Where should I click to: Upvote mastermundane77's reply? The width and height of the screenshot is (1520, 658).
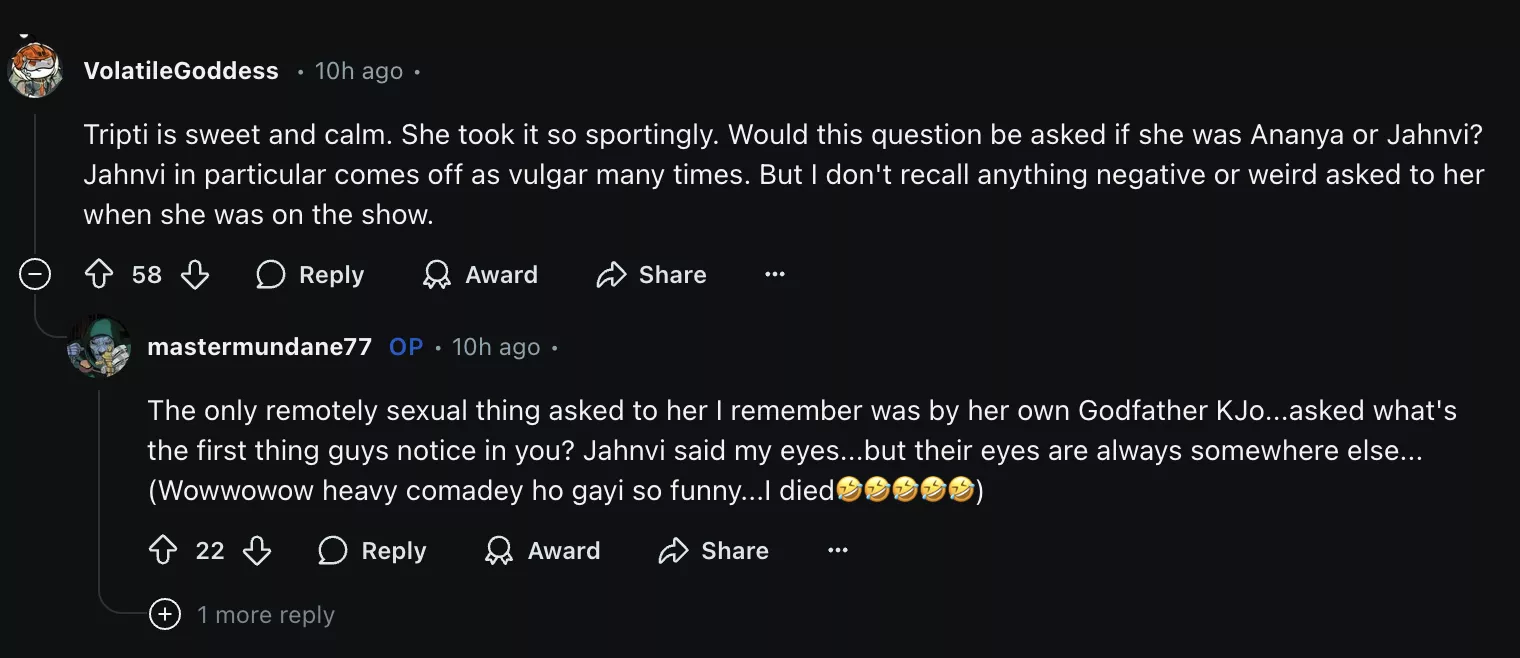[x=162, y=551]
